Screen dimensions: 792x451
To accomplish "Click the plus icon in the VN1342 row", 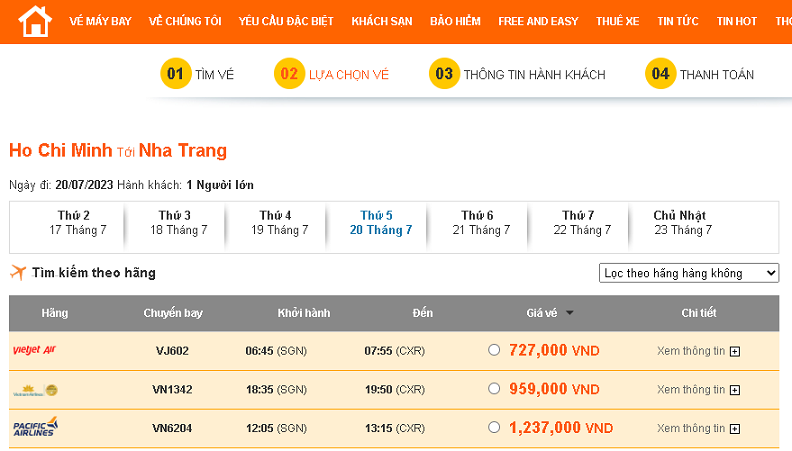I will tap(735, 390).
